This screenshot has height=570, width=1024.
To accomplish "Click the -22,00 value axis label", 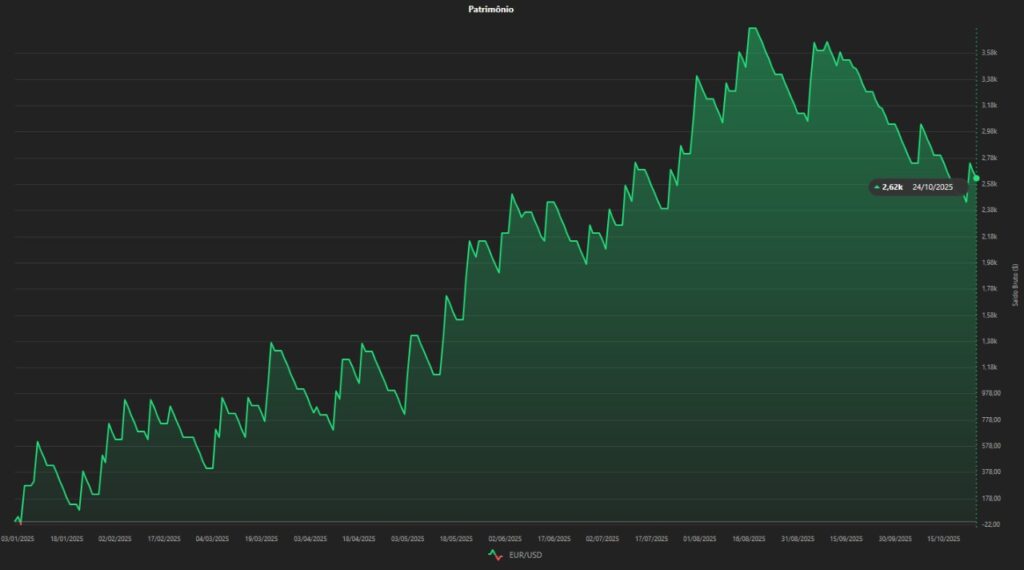I will point(990,524).
